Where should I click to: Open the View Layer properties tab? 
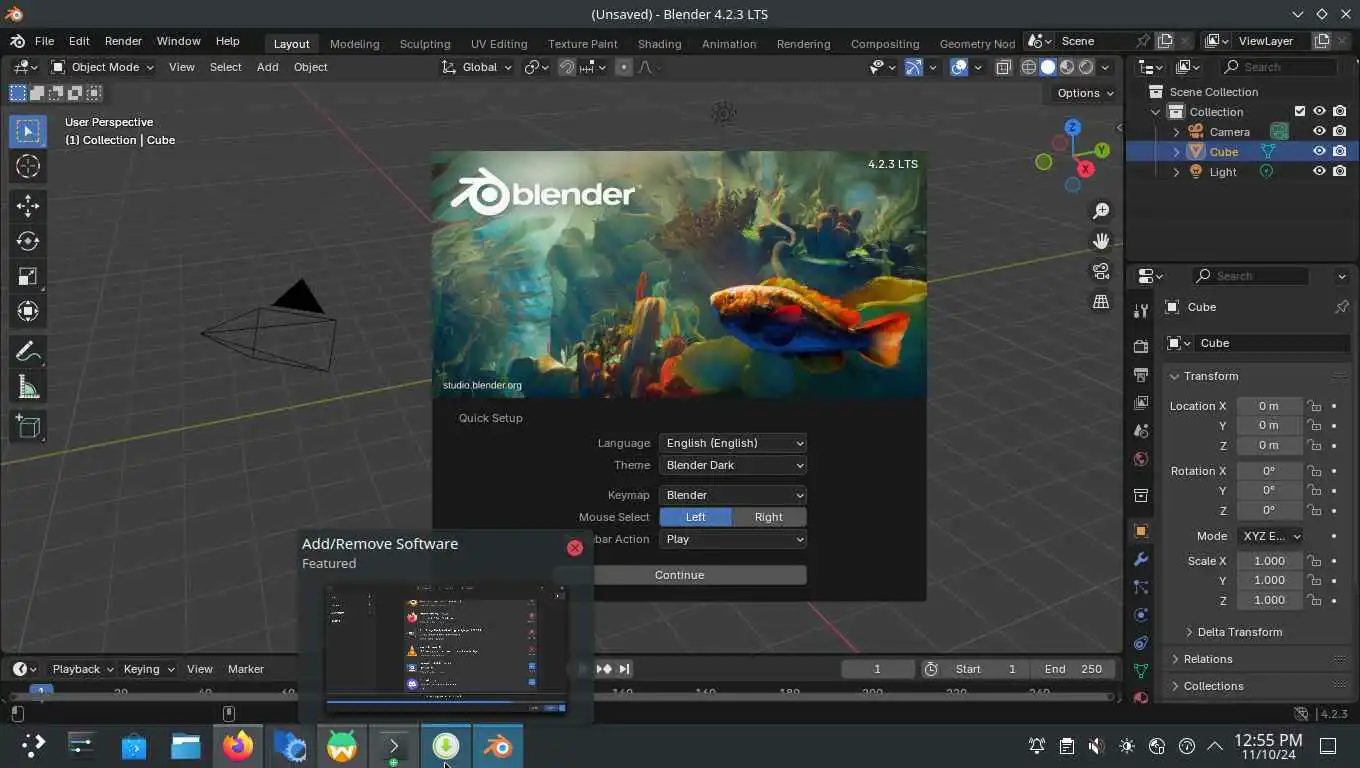tap(1141, 403)
